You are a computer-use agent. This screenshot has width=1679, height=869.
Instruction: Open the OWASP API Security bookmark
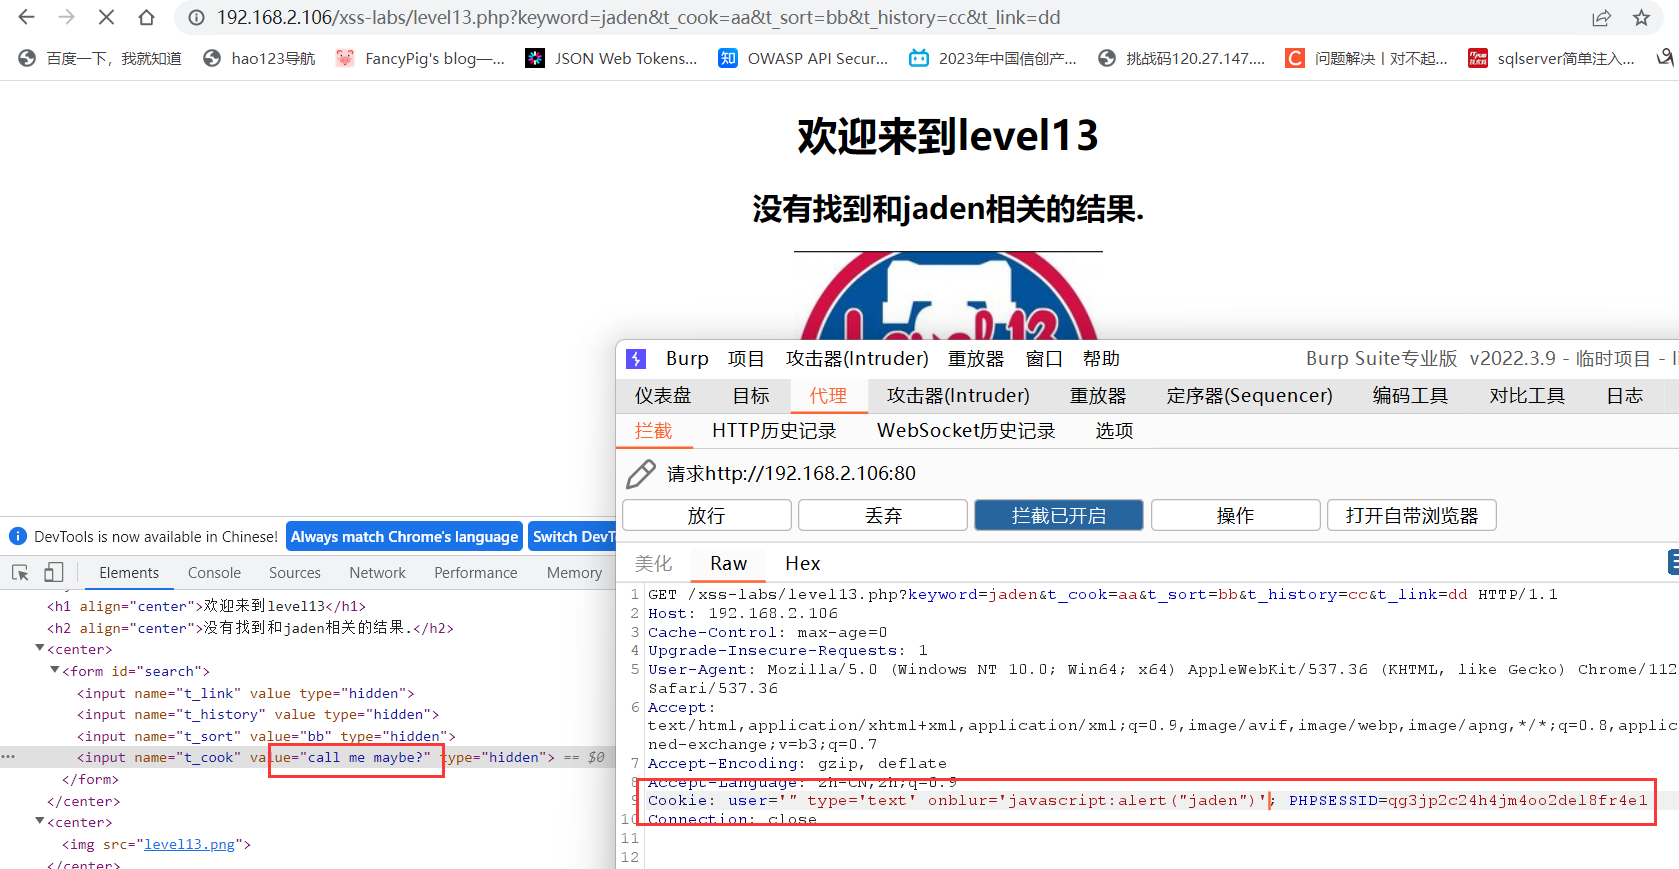(803, 58)
